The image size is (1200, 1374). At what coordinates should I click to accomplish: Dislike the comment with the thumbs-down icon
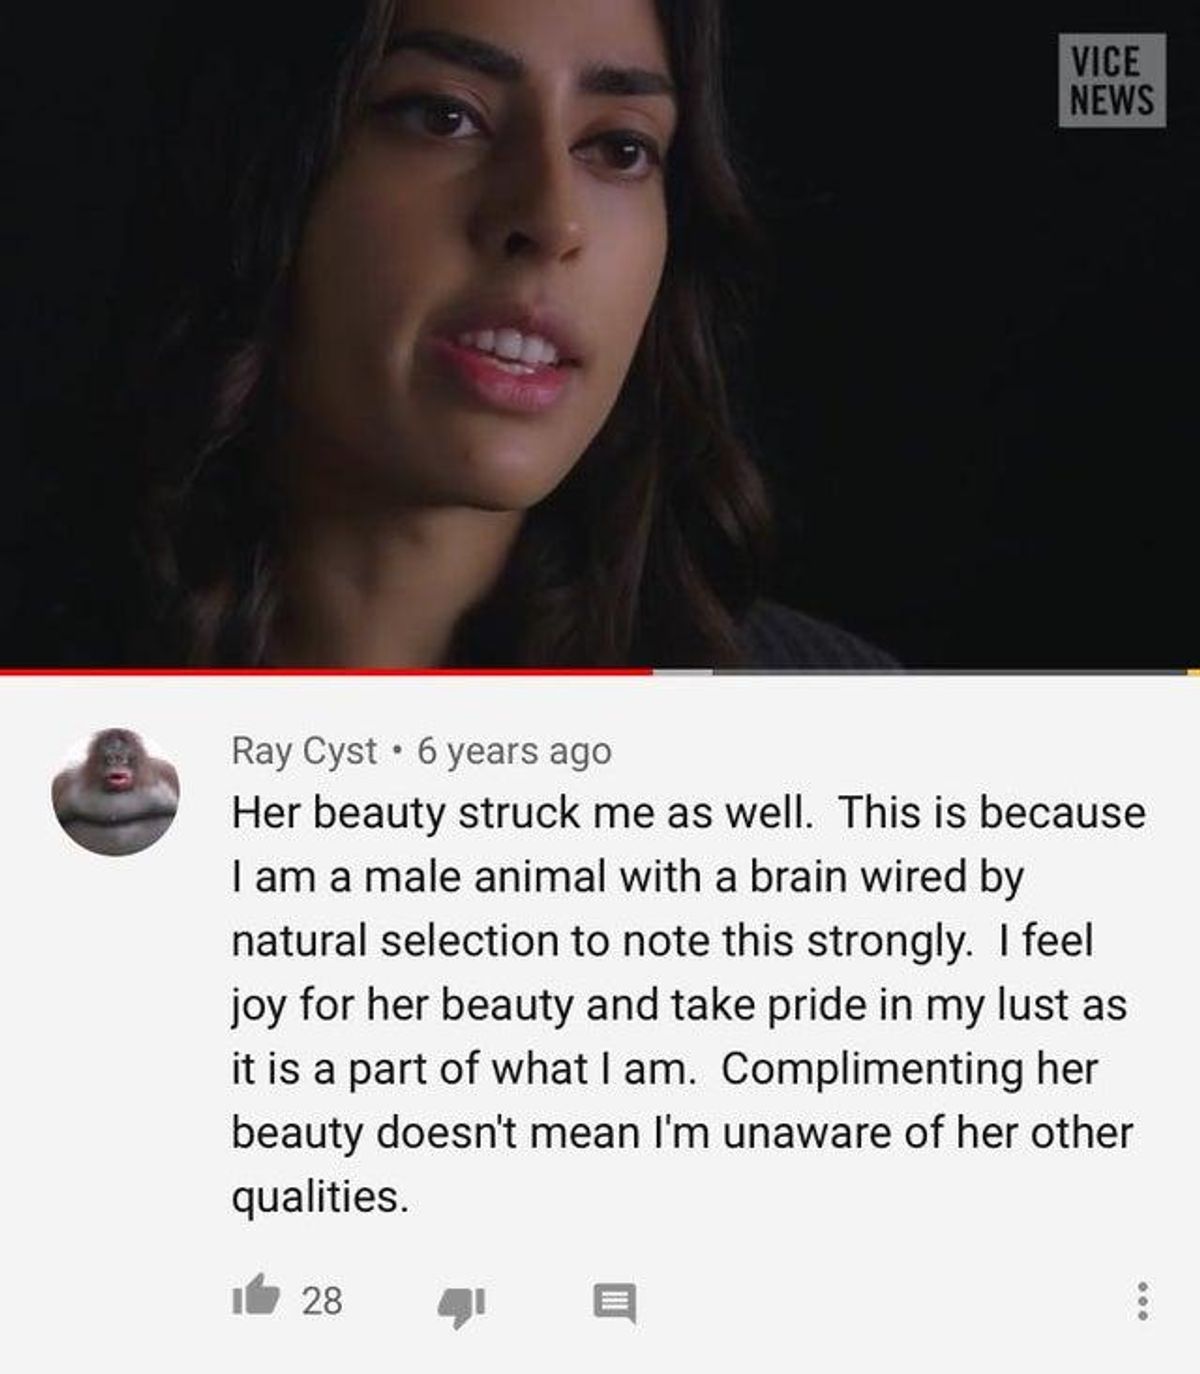[461, 1303]
